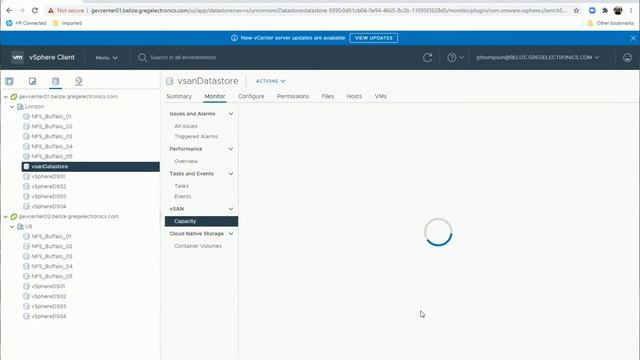The image size is (640, 360).
Task: Open the Networking inventory view icon
Action: pyautogui.click(x=79, y=81)
